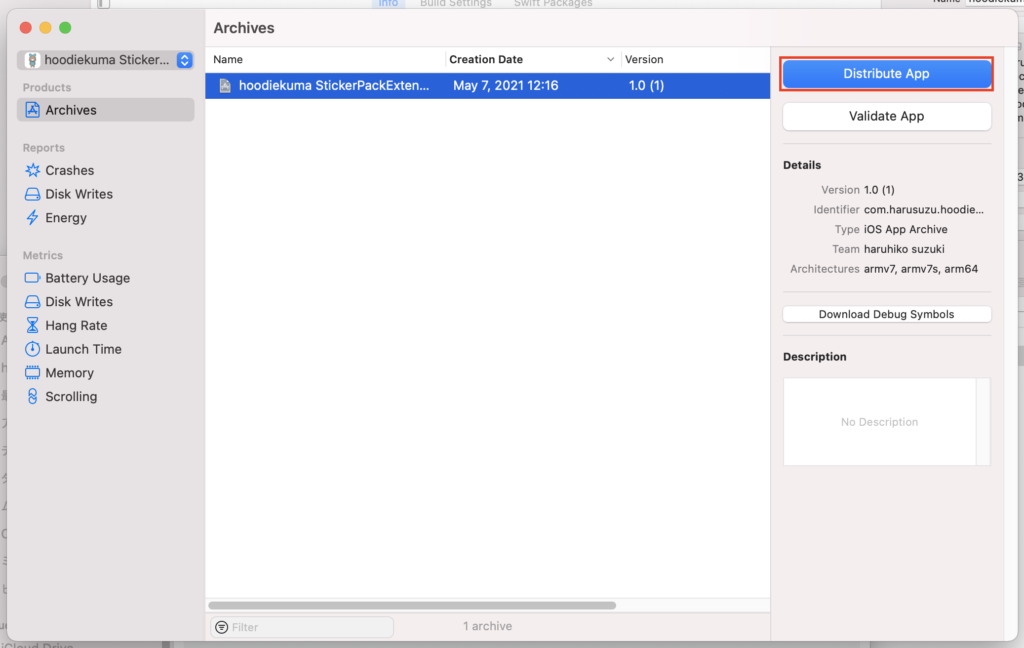The image size is (1024, 648).
Task: Click the Distribute App button
Action: click(886, 74)
